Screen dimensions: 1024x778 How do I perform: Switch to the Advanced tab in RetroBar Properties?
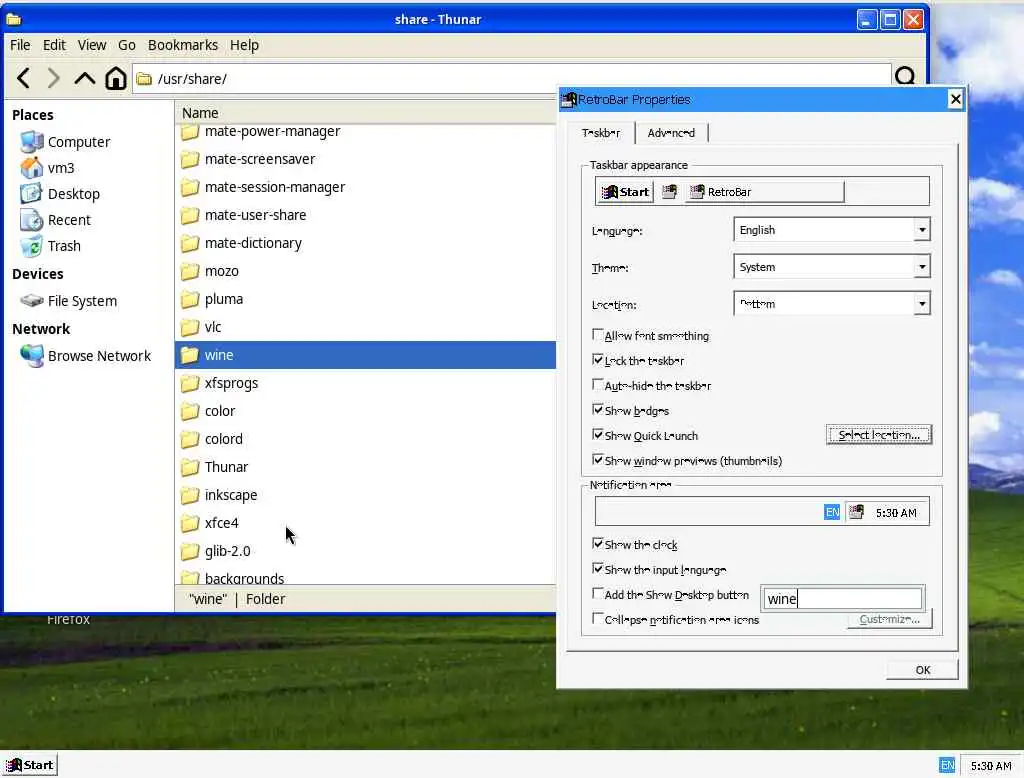671,133
